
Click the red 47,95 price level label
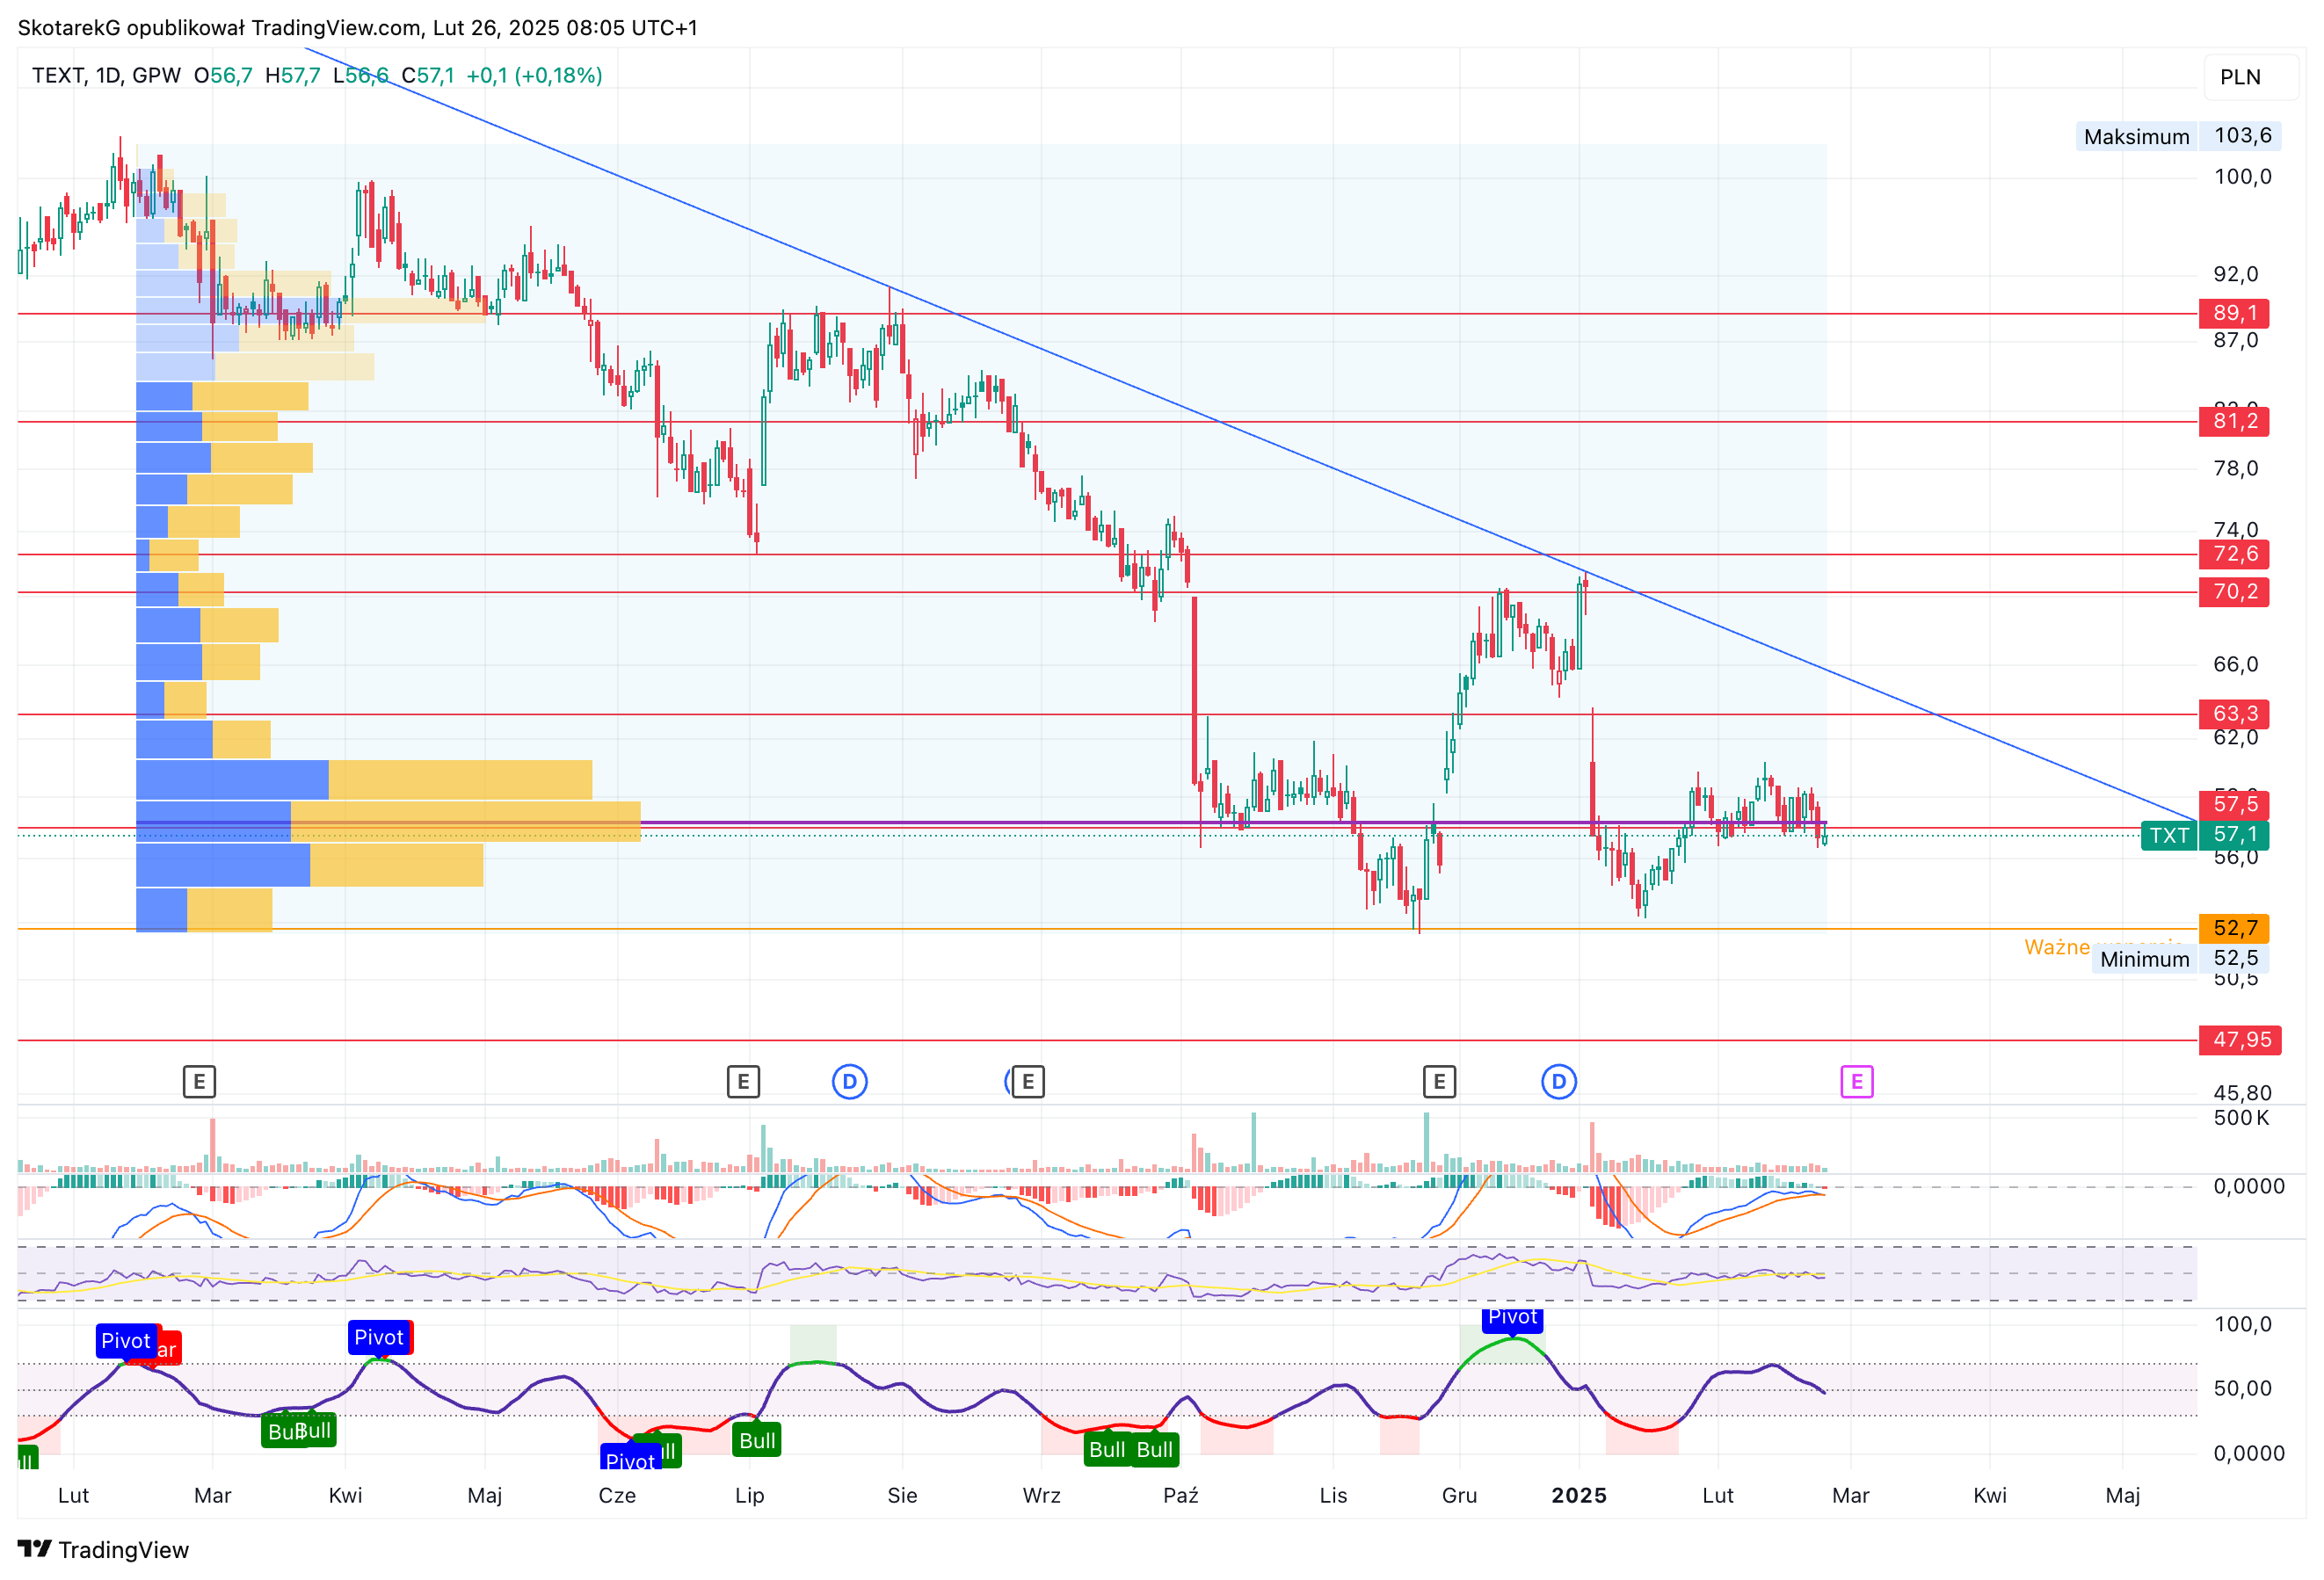2240,1040
